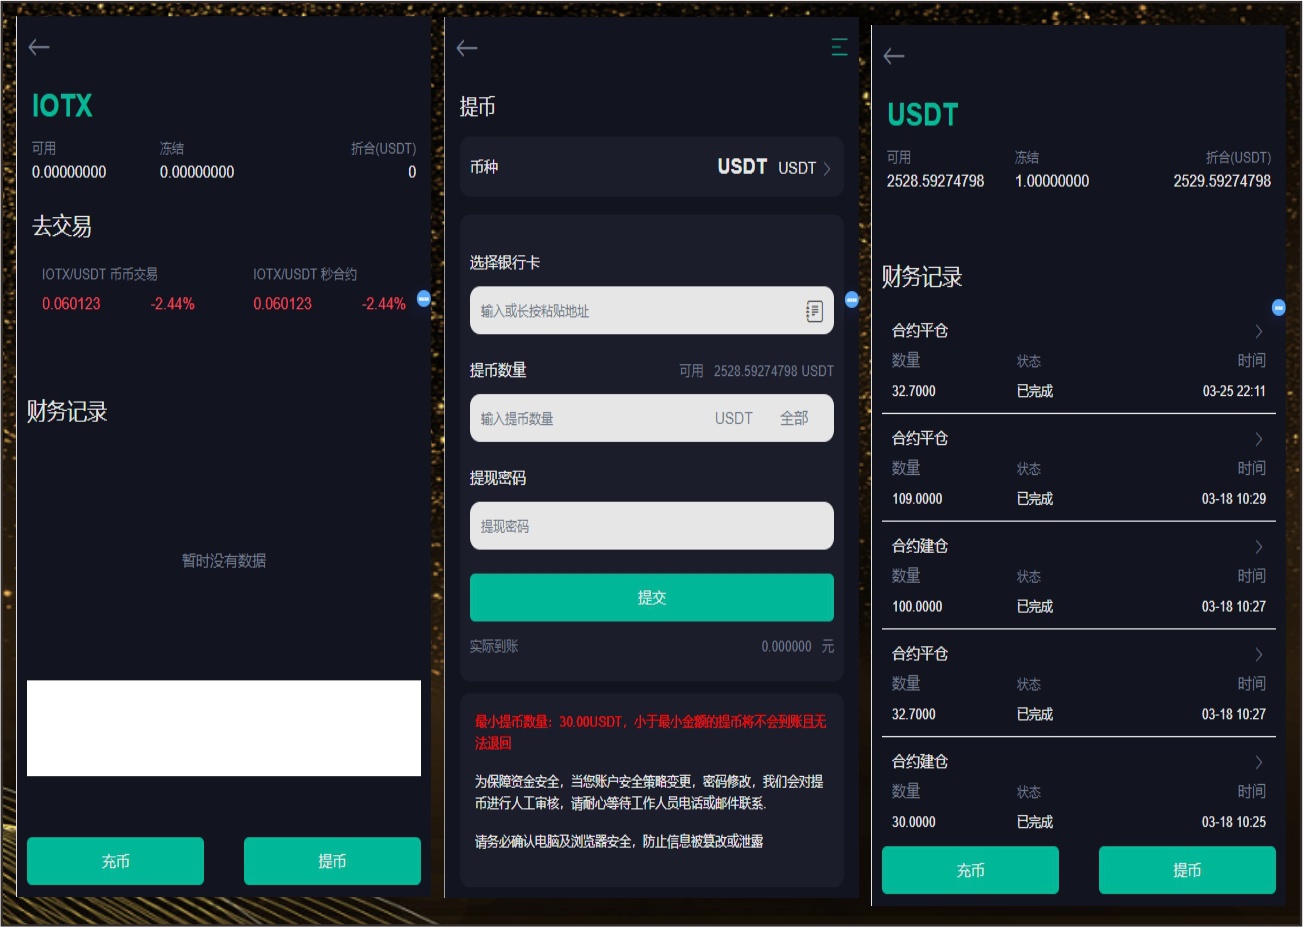The image size is (1303, 927).
Task: Click the address book icon in the address field
Action: coord(814,311)
